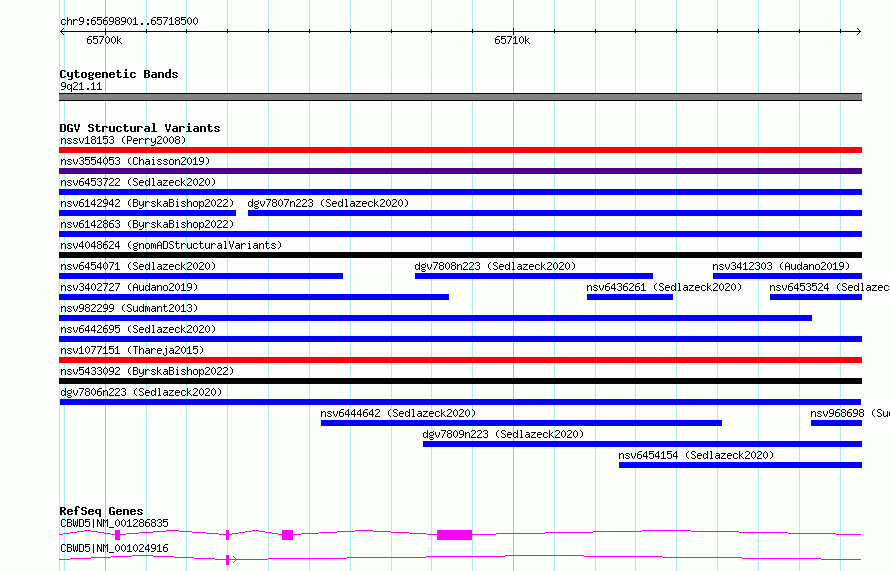Click the nsv6442695 (Sedlazeck2020) label
The image size is (890, 571).
click(138, 329)
